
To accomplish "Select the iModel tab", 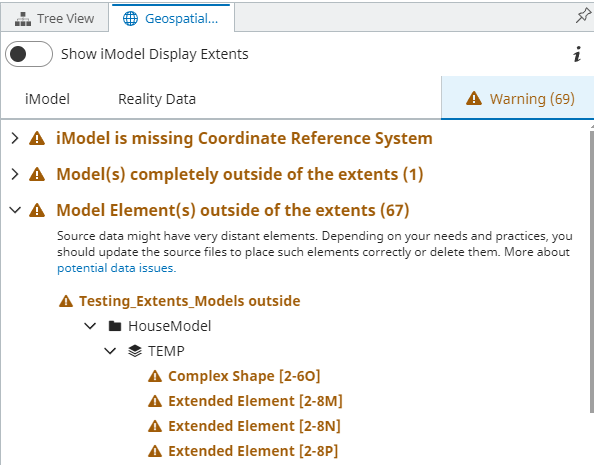I will pos(47,99).
